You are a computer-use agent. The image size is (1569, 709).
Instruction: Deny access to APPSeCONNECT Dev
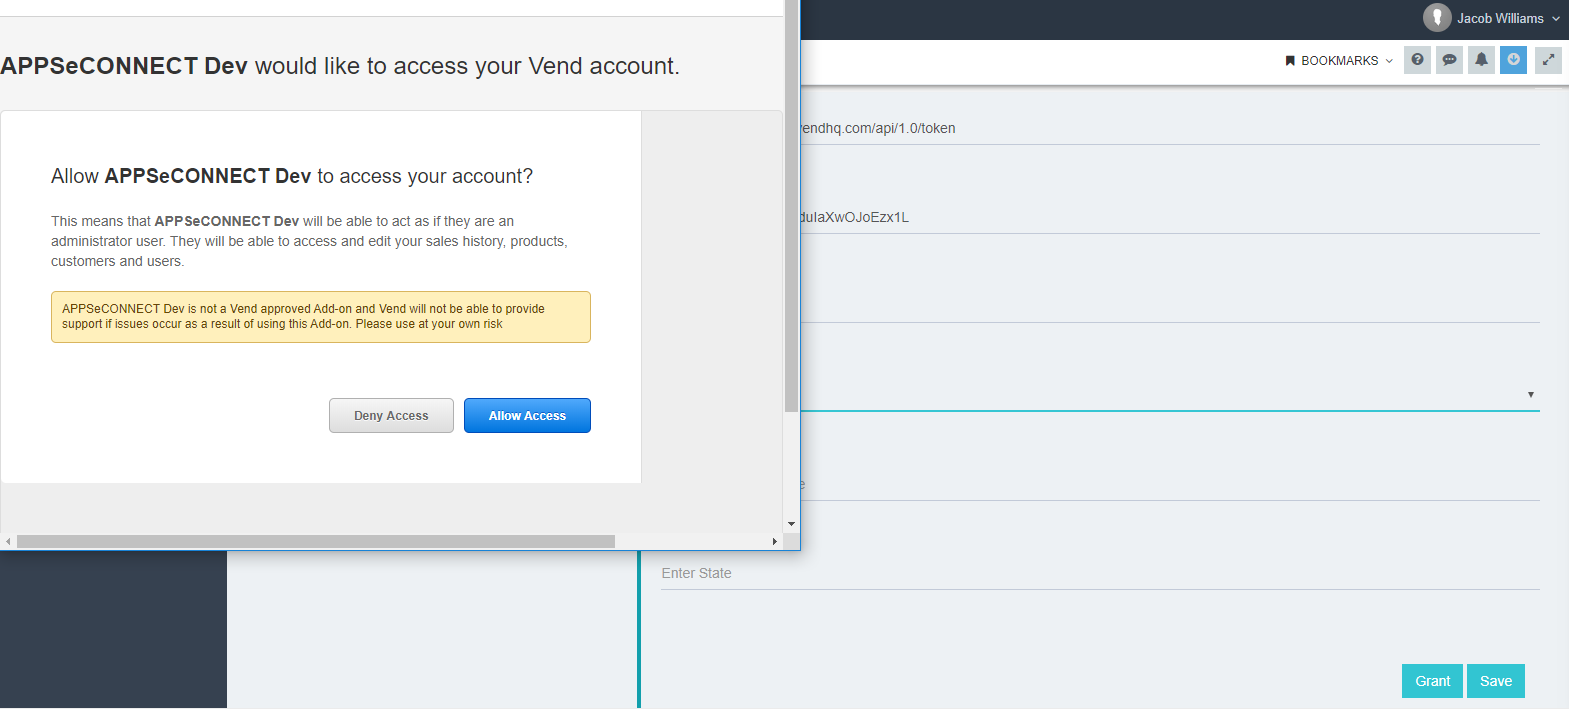point(391,416)
